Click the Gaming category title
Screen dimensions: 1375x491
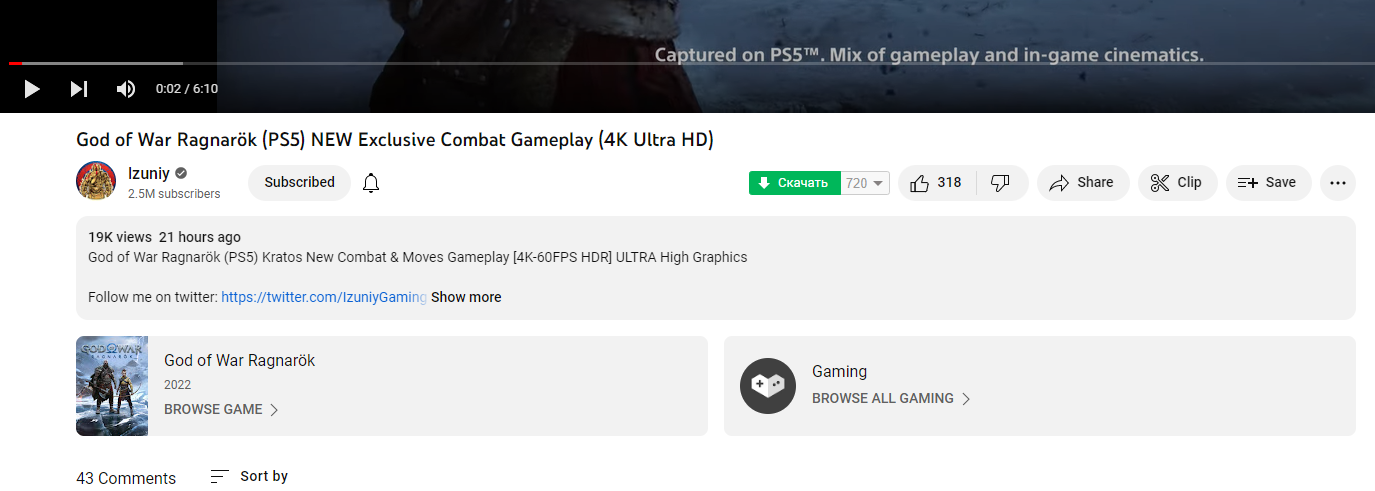pos(839,372)
